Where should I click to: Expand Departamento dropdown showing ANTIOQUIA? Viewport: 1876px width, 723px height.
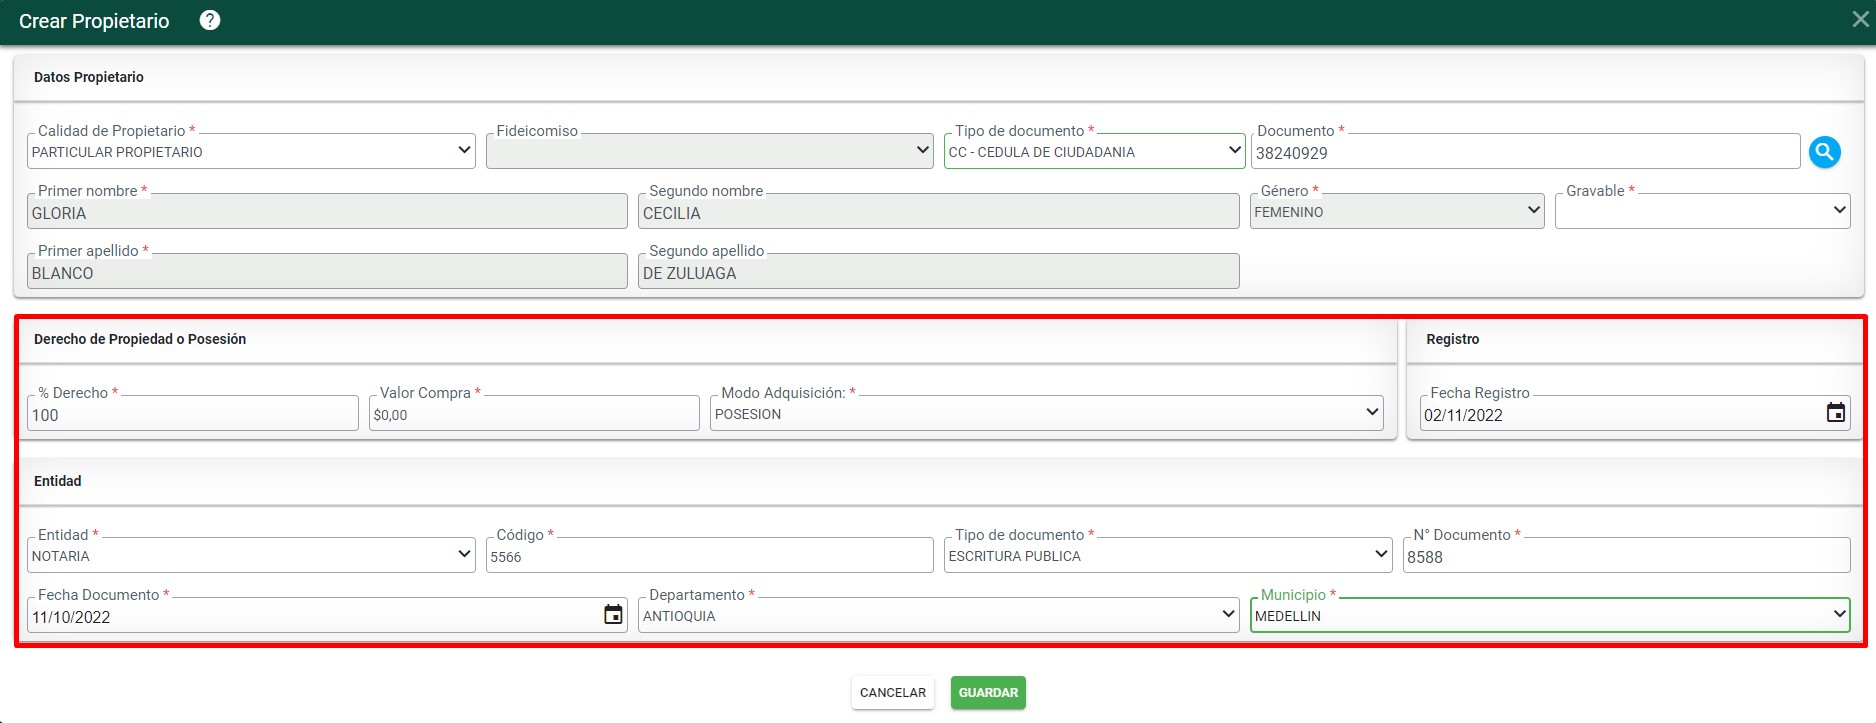[x=939, y=615]
